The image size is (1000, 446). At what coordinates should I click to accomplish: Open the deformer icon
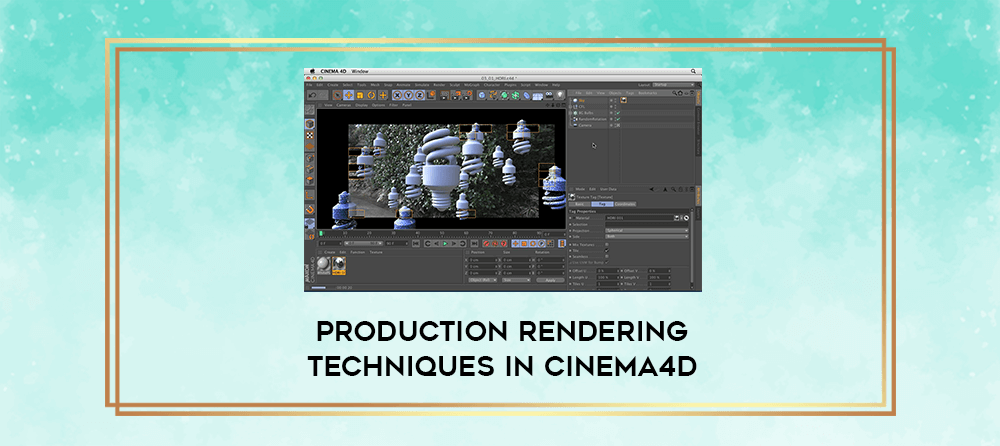pyautogui.click(x=527, y=95)
